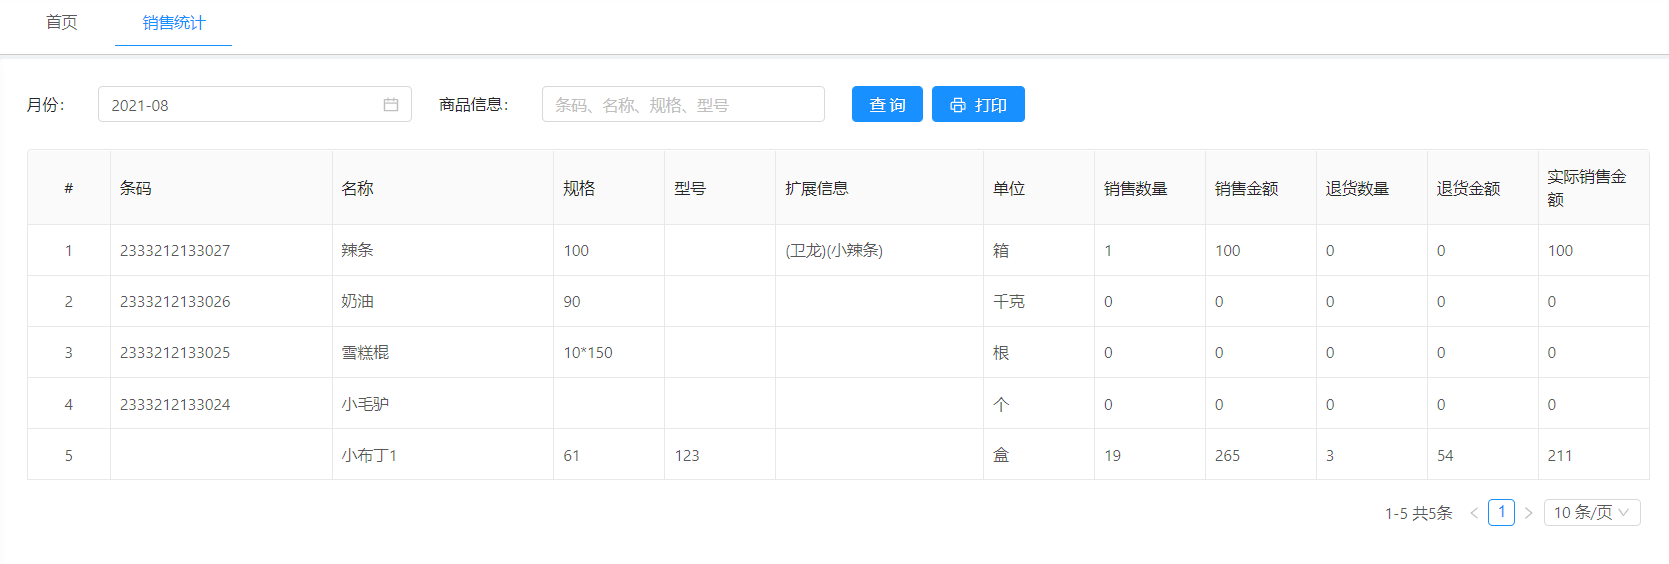Focus the 商品信息 search input
Screen dimensions: 1669x564
click(682, 105)
